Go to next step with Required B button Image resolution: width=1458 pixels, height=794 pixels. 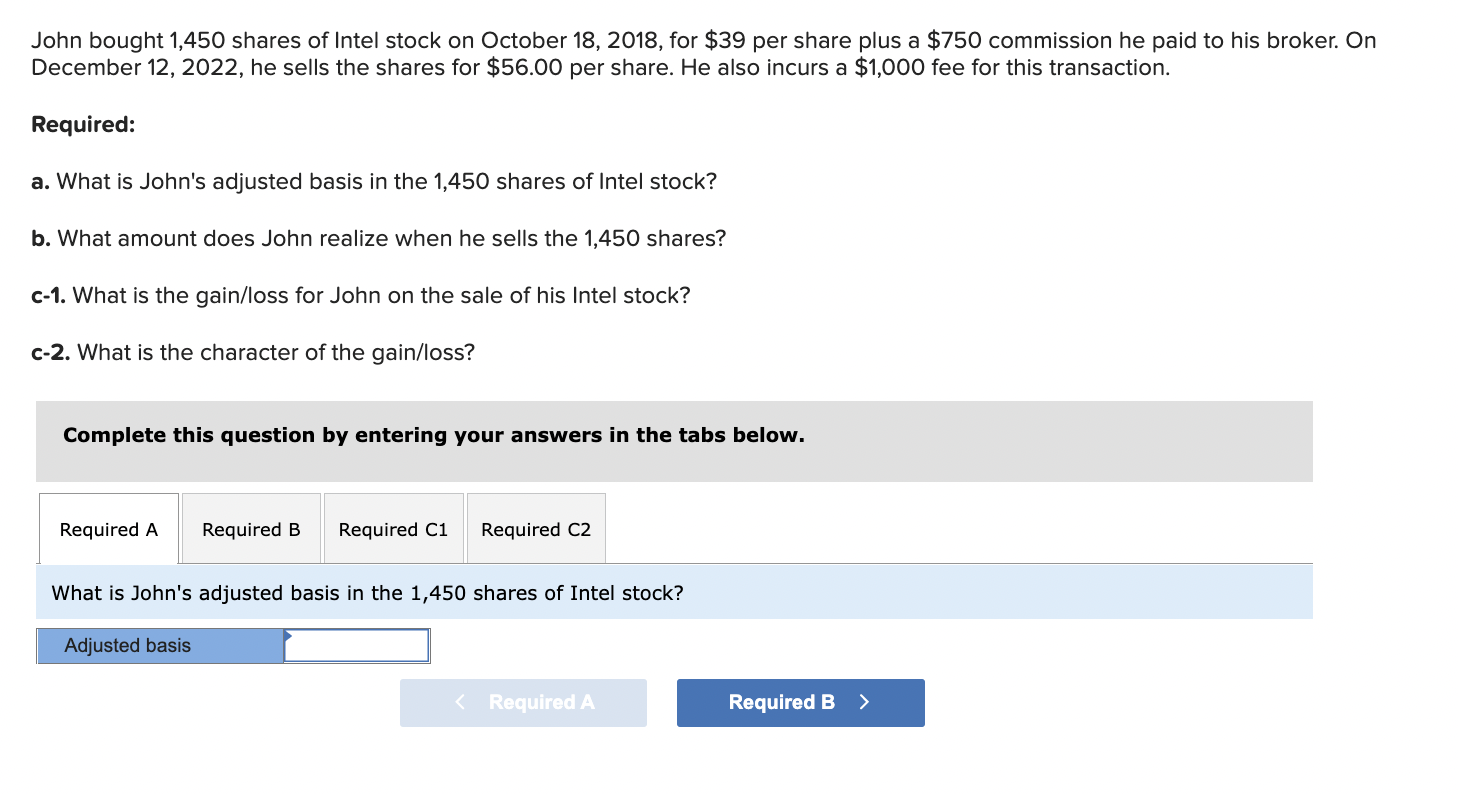coord(801,703)
